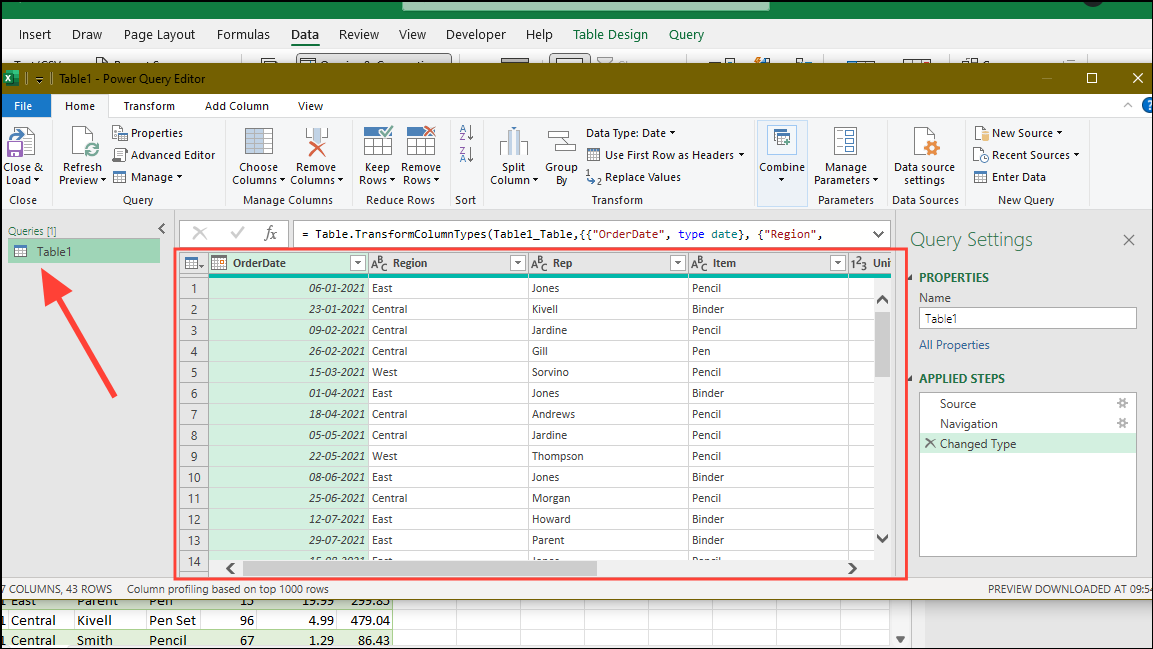The width and height of the screenshot is (1153, 649).
Task: Click the query Name input field
Action: 1027,318
